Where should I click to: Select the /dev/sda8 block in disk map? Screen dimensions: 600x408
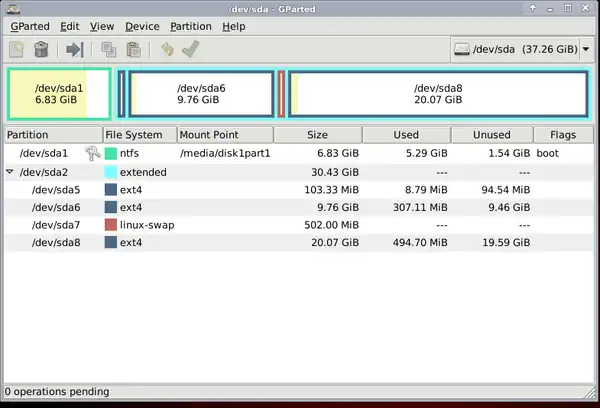coord(437,94)
